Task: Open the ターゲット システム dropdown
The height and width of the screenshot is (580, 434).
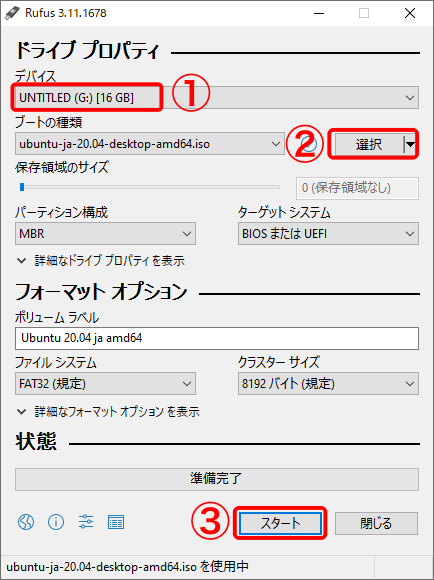Action: [x=328, y=234]
